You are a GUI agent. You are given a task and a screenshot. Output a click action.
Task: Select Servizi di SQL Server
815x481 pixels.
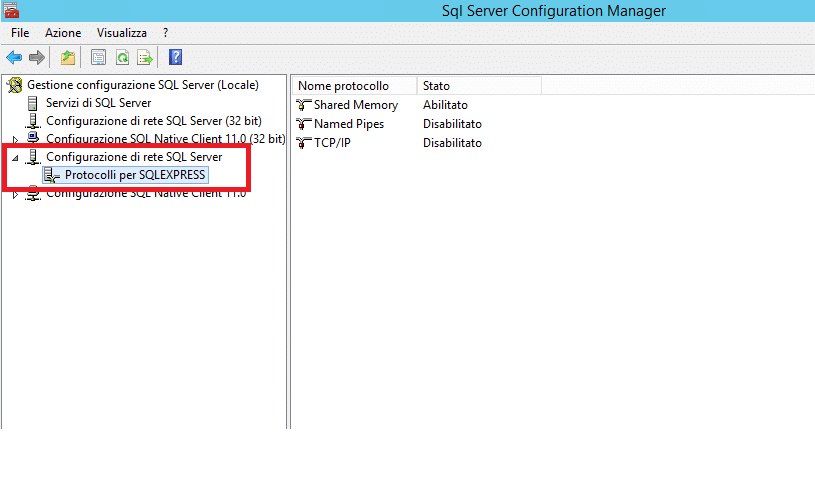coord(98,103)
